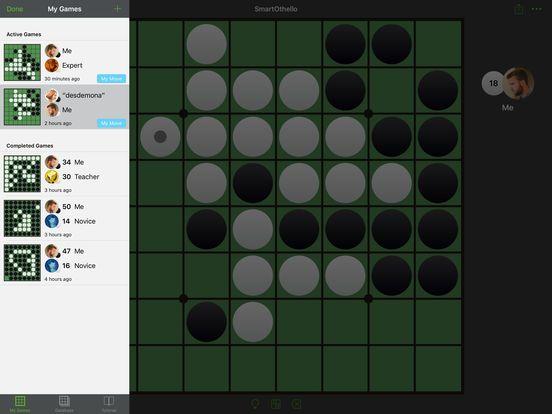552x414 pixels.
Task: Tap My Move badge on desdemona game
Action: (111, 123)
